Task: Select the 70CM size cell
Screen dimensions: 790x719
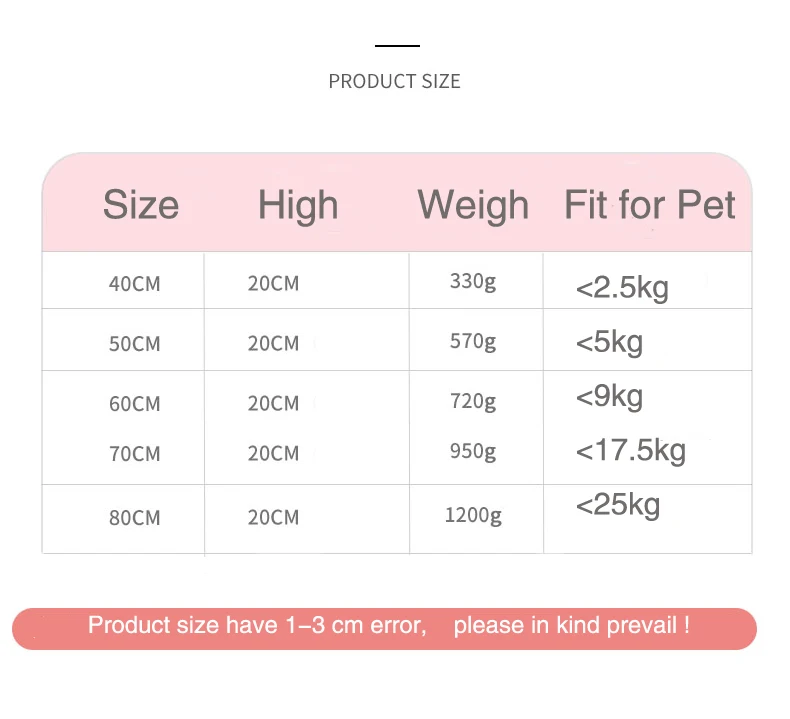Action: coord(134,454)
